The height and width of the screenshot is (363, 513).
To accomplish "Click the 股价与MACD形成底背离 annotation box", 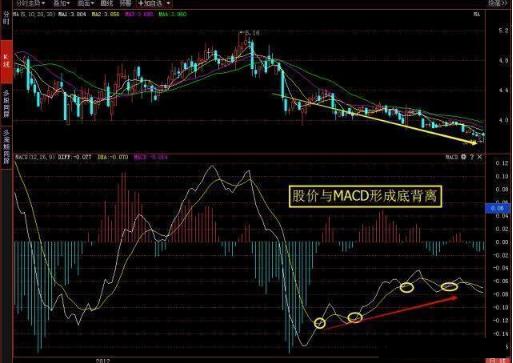I will point(365,196).
